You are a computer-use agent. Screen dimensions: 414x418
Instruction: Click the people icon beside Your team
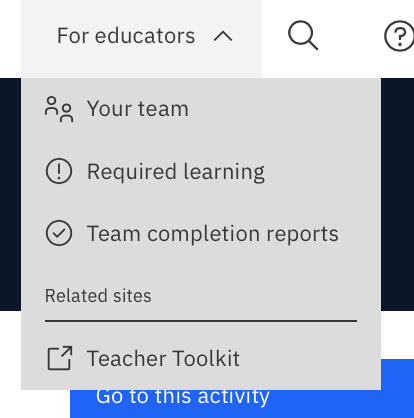click(59, 109)
